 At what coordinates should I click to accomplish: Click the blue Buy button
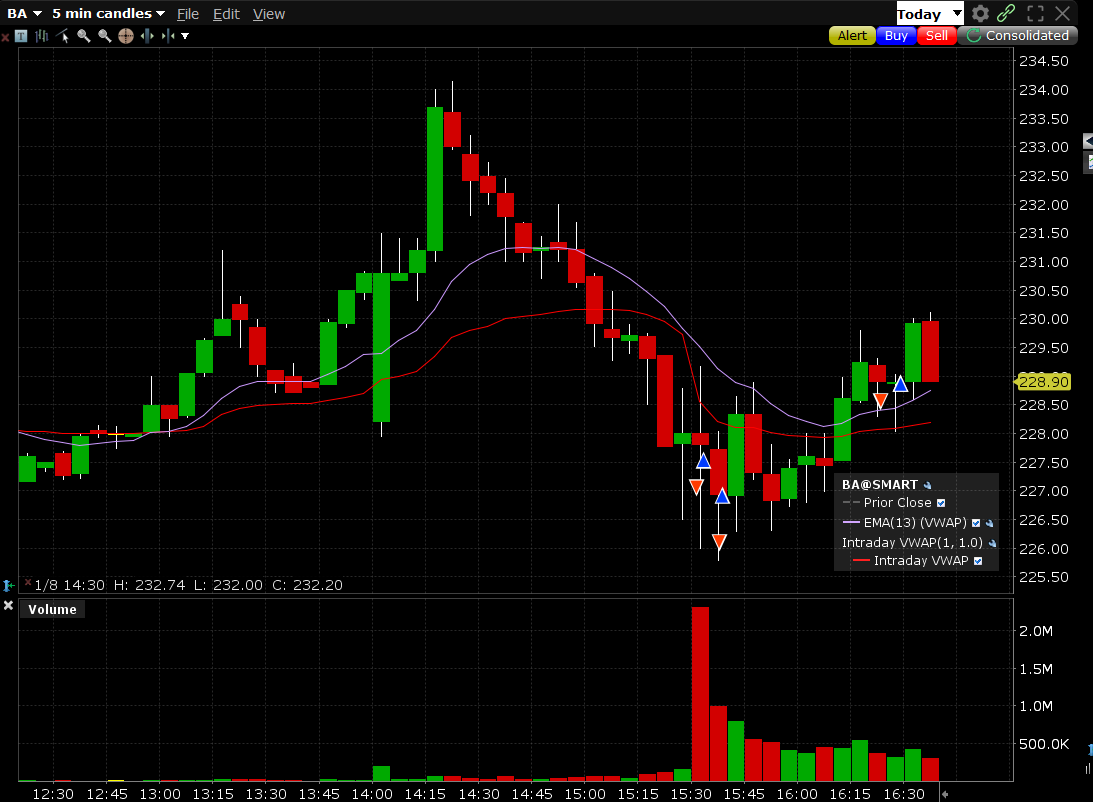pos(896,36)
